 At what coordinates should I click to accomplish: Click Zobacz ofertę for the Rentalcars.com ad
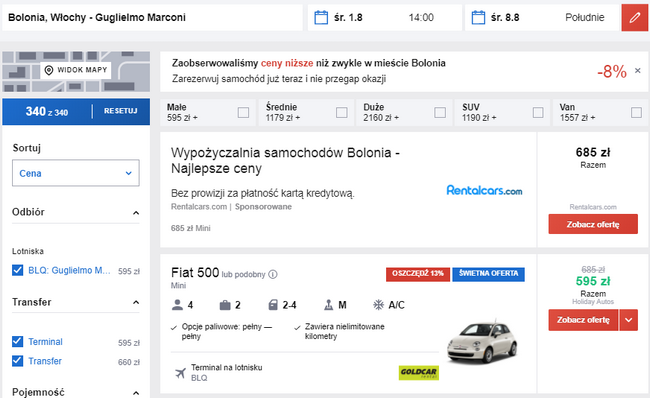point(593,224)
